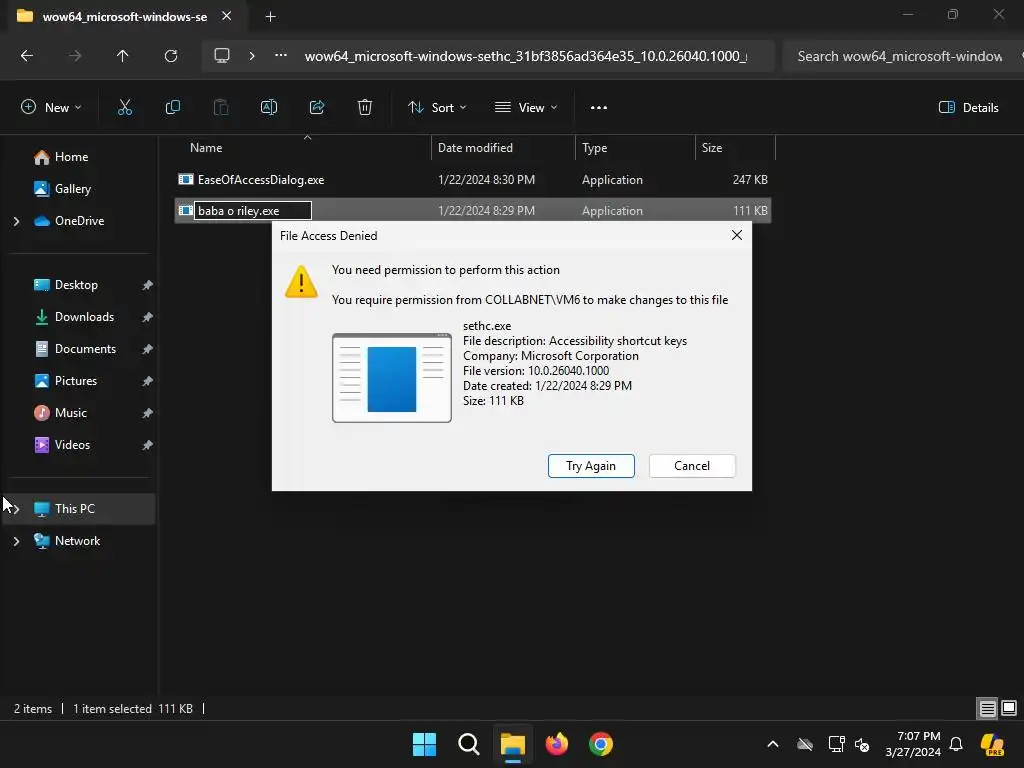Open the network tray icon
Screen dimensions: 1024x768
click(x=836, y=744)
